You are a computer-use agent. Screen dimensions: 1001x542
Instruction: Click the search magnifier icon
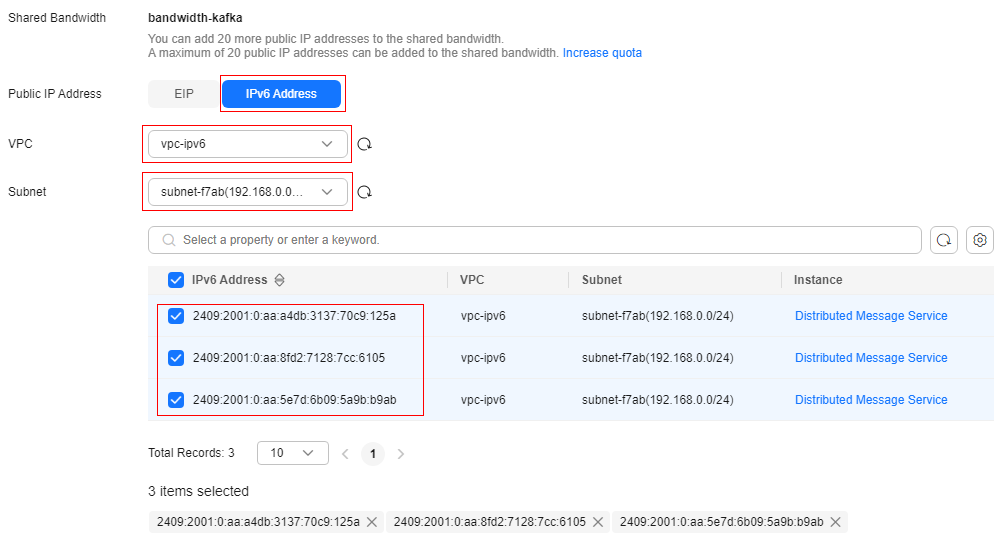[169, 240]
